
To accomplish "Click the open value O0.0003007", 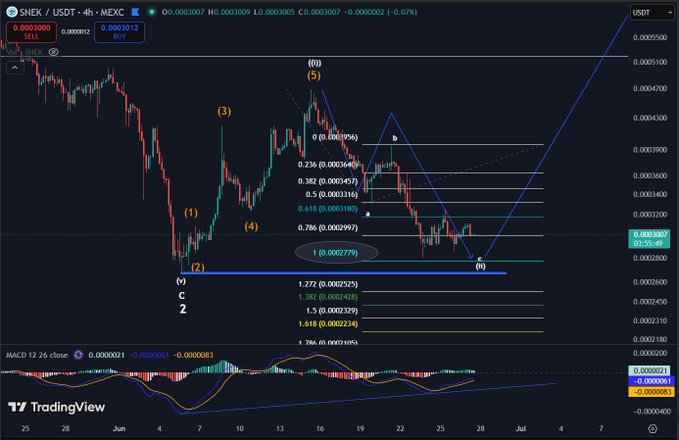I will (x=182, y=12).
